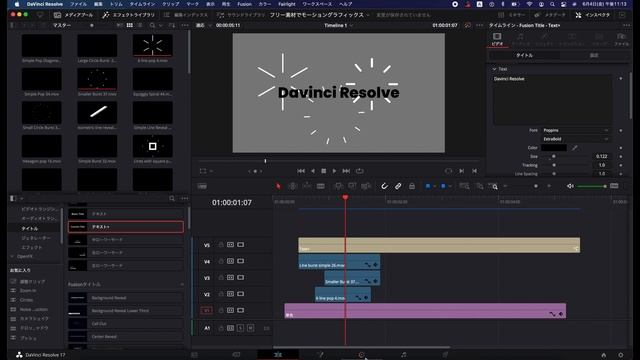Solo the A1 audio track
Screen dimensions: 640x360
click(240, 328)
